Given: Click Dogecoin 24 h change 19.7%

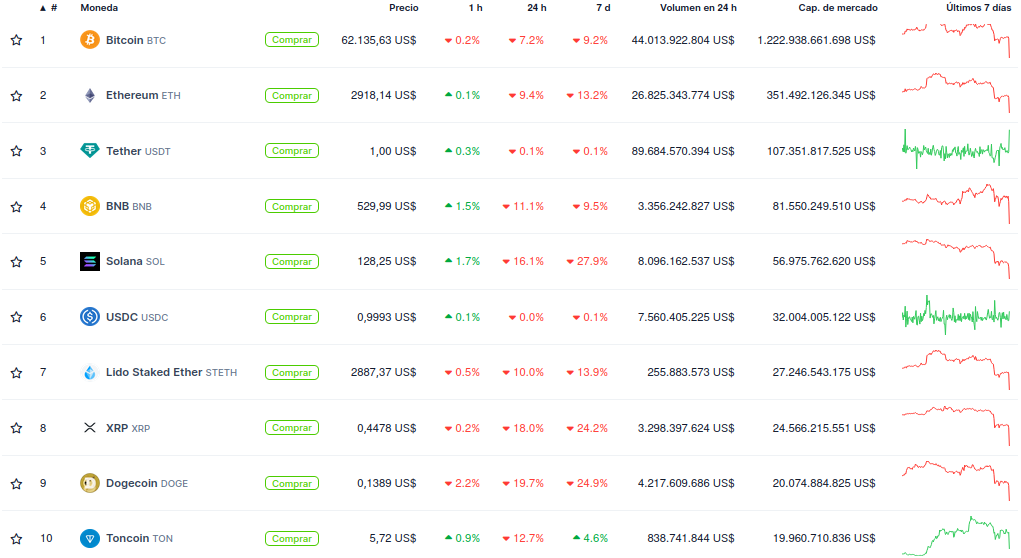Looking at the screenshot, I should coord(524,483).
